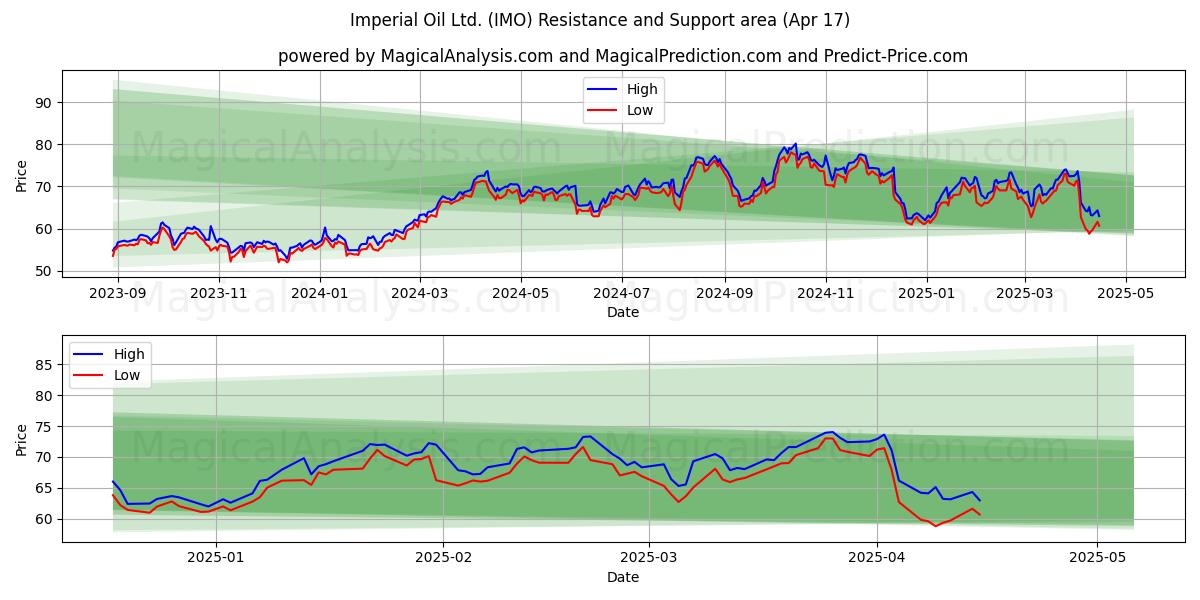Click the '65' y-axis label in bottom chart
Screen dimensions: 1200x600
(44, 489)
